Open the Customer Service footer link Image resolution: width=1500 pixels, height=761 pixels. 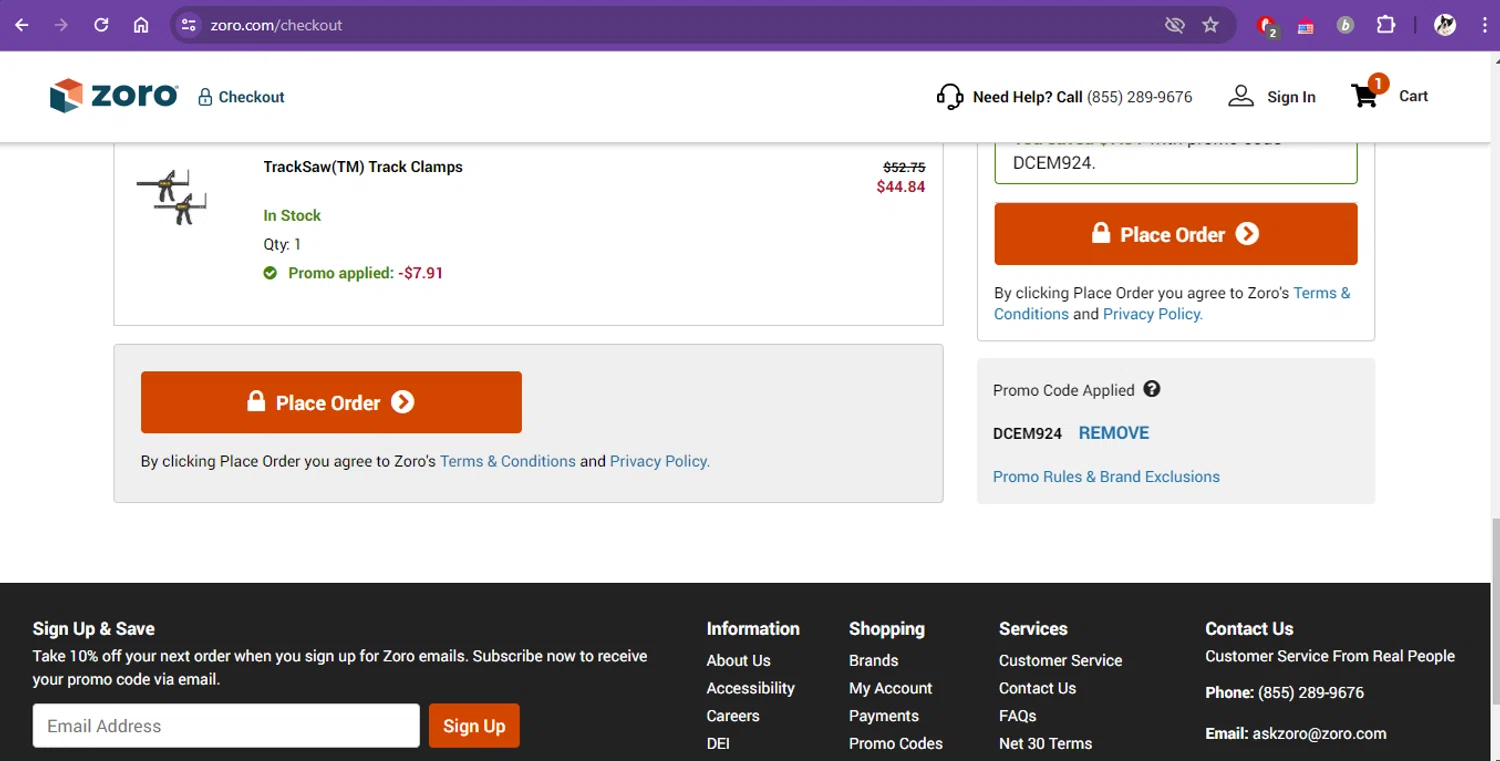tap(1060, 660)
